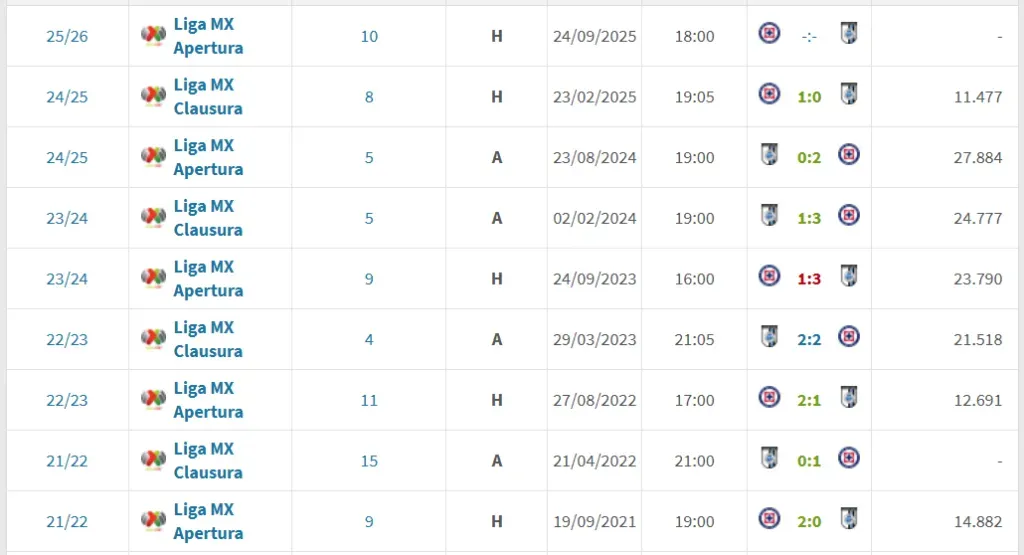The width and height of the screenshot is (1024, 555).
Task: Open the 1:3 red result from 24/09/2023
Action: coord(809,279)
